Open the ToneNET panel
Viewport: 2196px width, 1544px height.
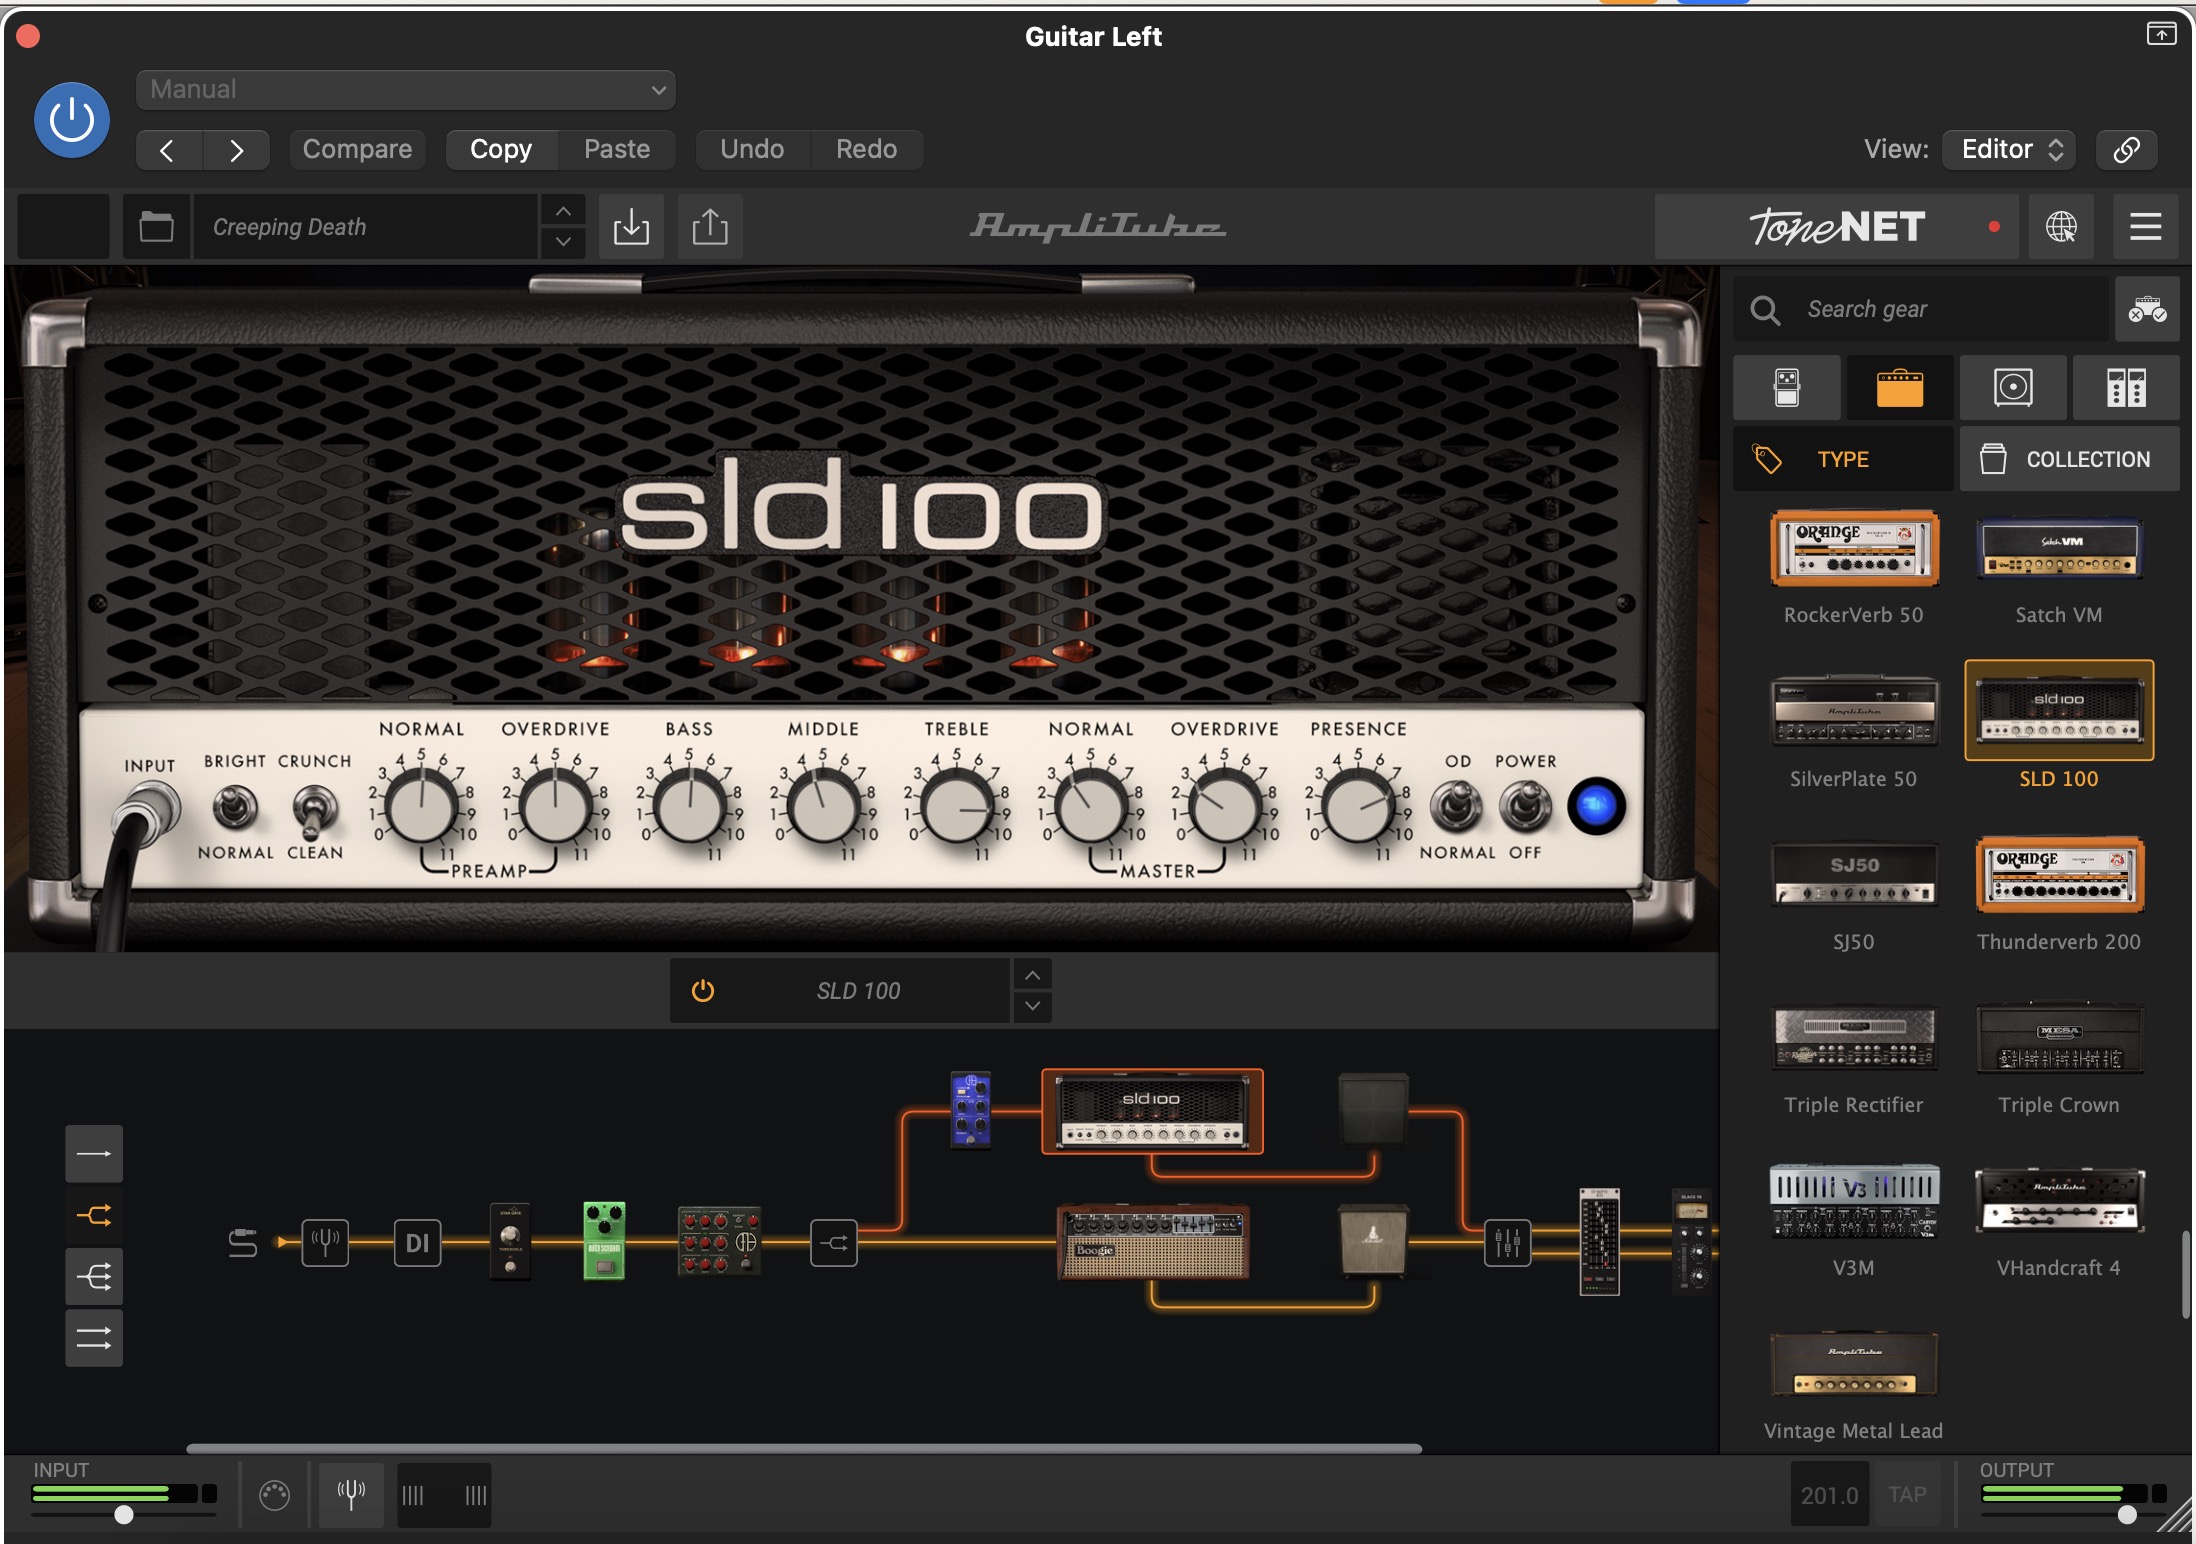(1836, 227)
